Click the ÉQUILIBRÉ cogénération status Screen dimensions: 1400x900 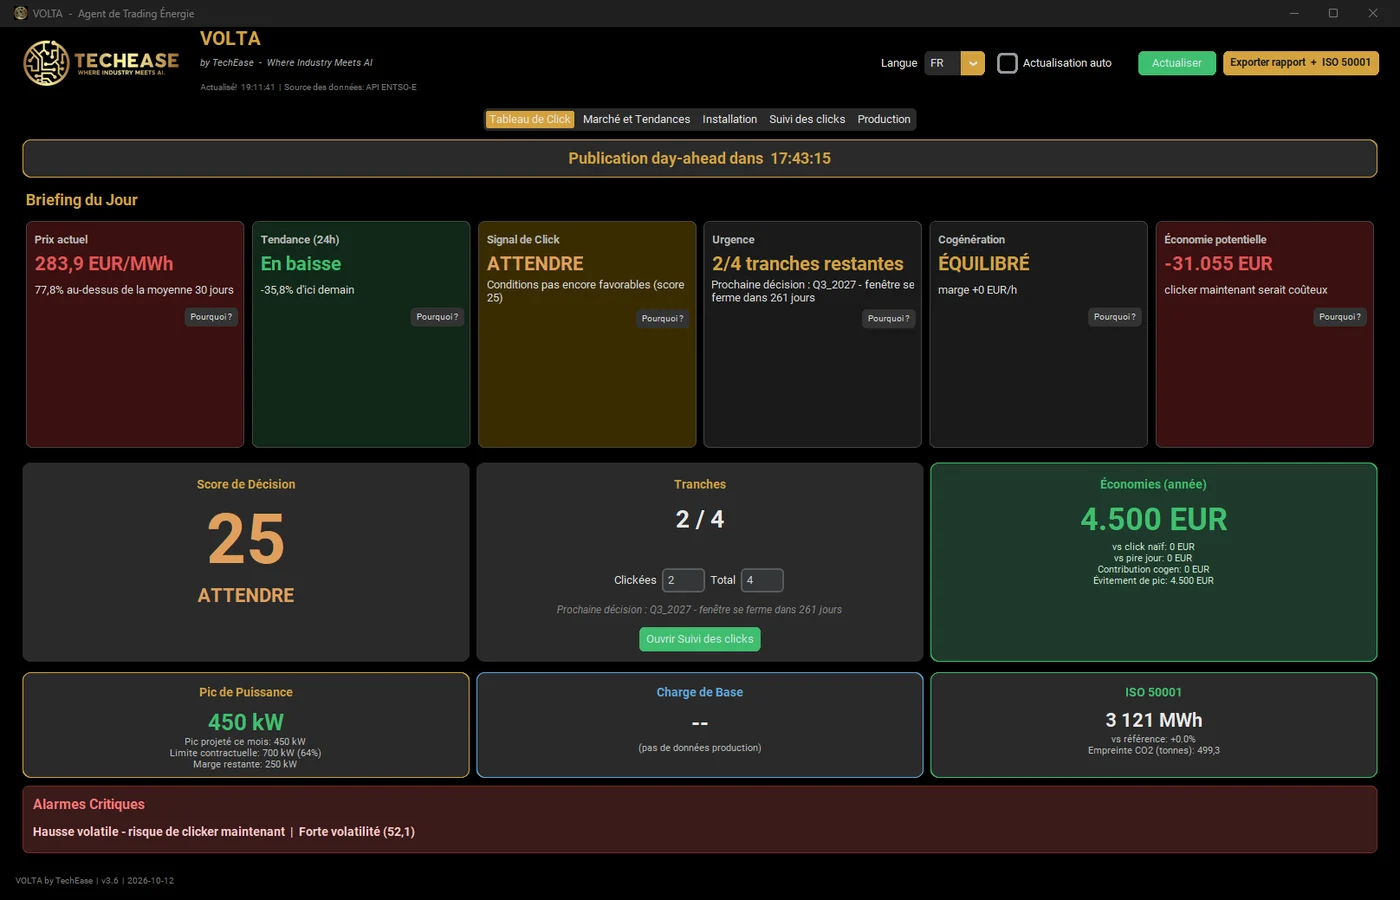tap(984, 264)
